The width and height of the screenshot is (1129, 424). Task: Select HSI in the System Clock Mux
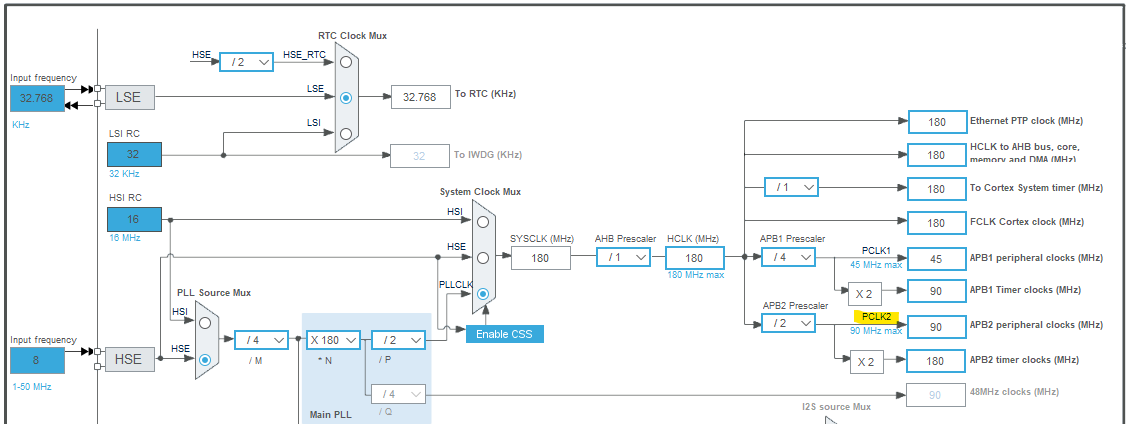[x=483, y=221]
